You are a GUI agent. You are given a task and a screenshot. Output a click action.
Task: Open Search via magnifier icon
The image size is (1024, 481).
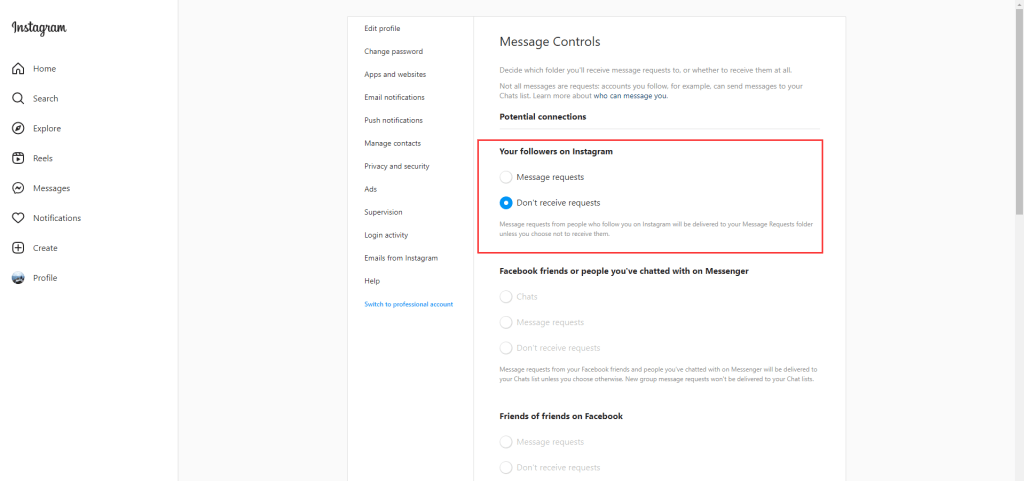pos(18,99)
